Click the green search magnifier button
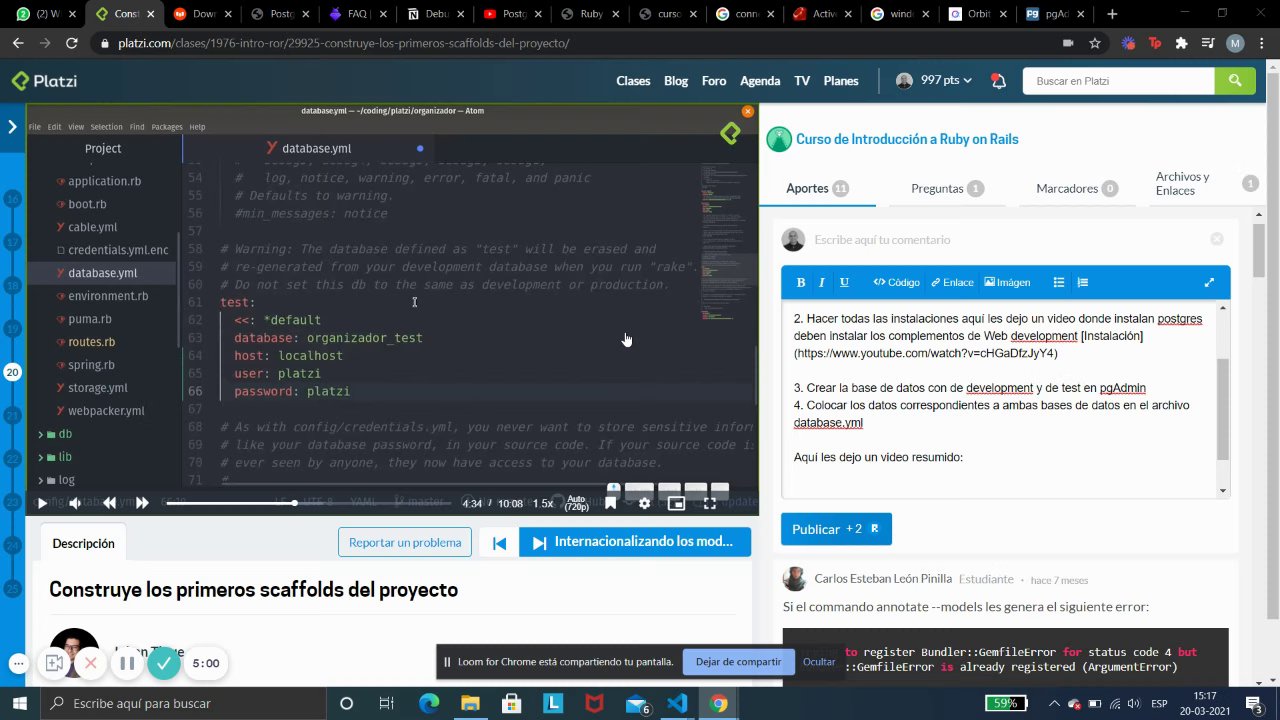1280x720 pixels. (1235, 81)
